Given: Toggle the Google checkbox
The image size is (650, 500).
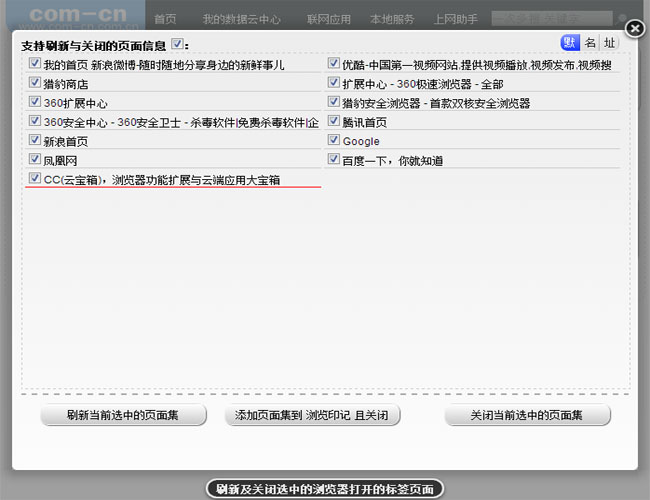Looking at the screenshot, I should pyautogui.click(x=334, y=139).
